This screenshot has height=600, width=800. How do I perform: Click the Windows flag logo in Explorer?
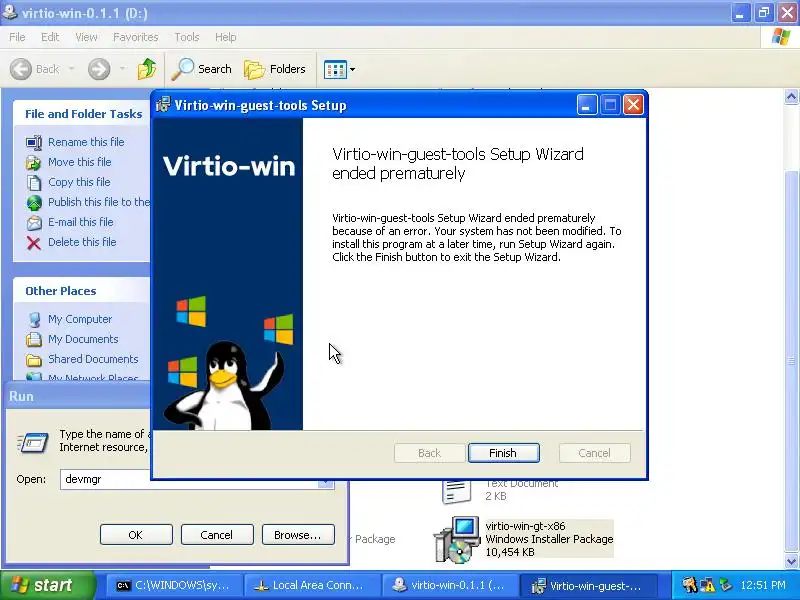coord(781,37)
